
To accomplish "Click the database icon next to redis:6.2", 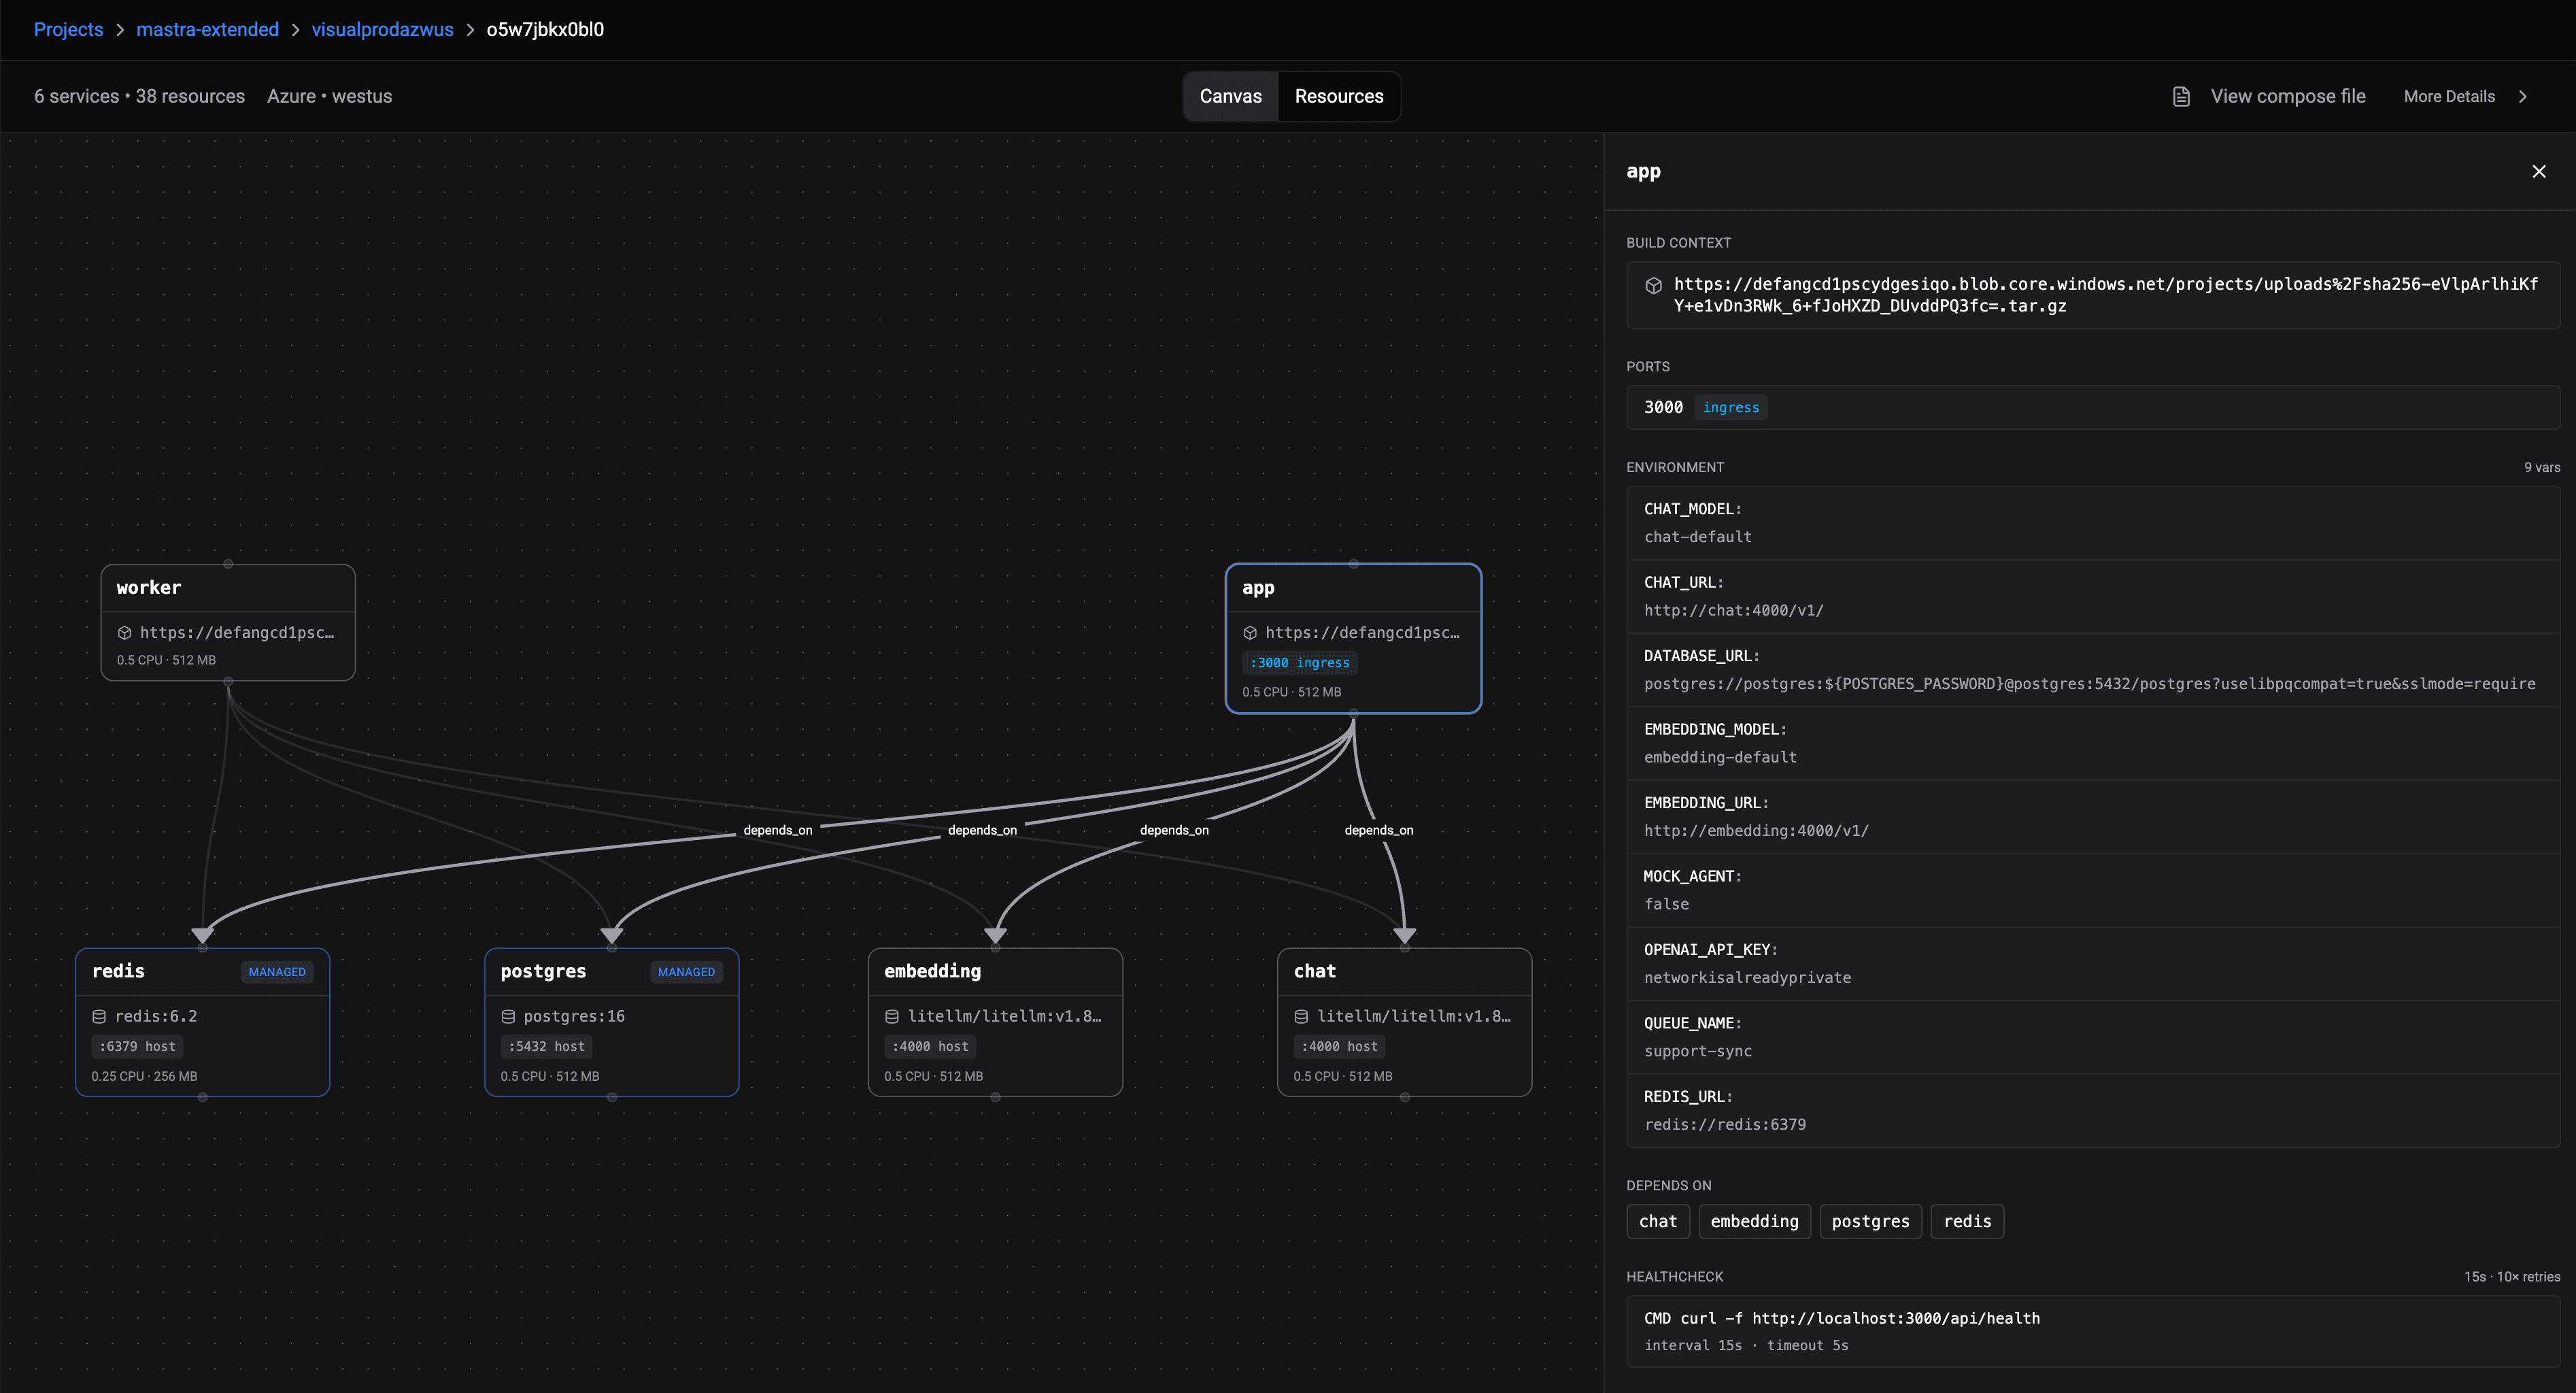I will coord(99,1017).
